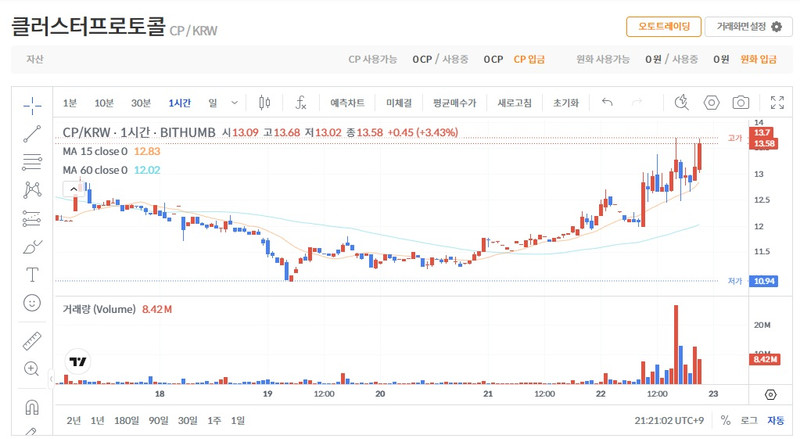Open the emoji icons tool
800x439 pixels.
32,303
